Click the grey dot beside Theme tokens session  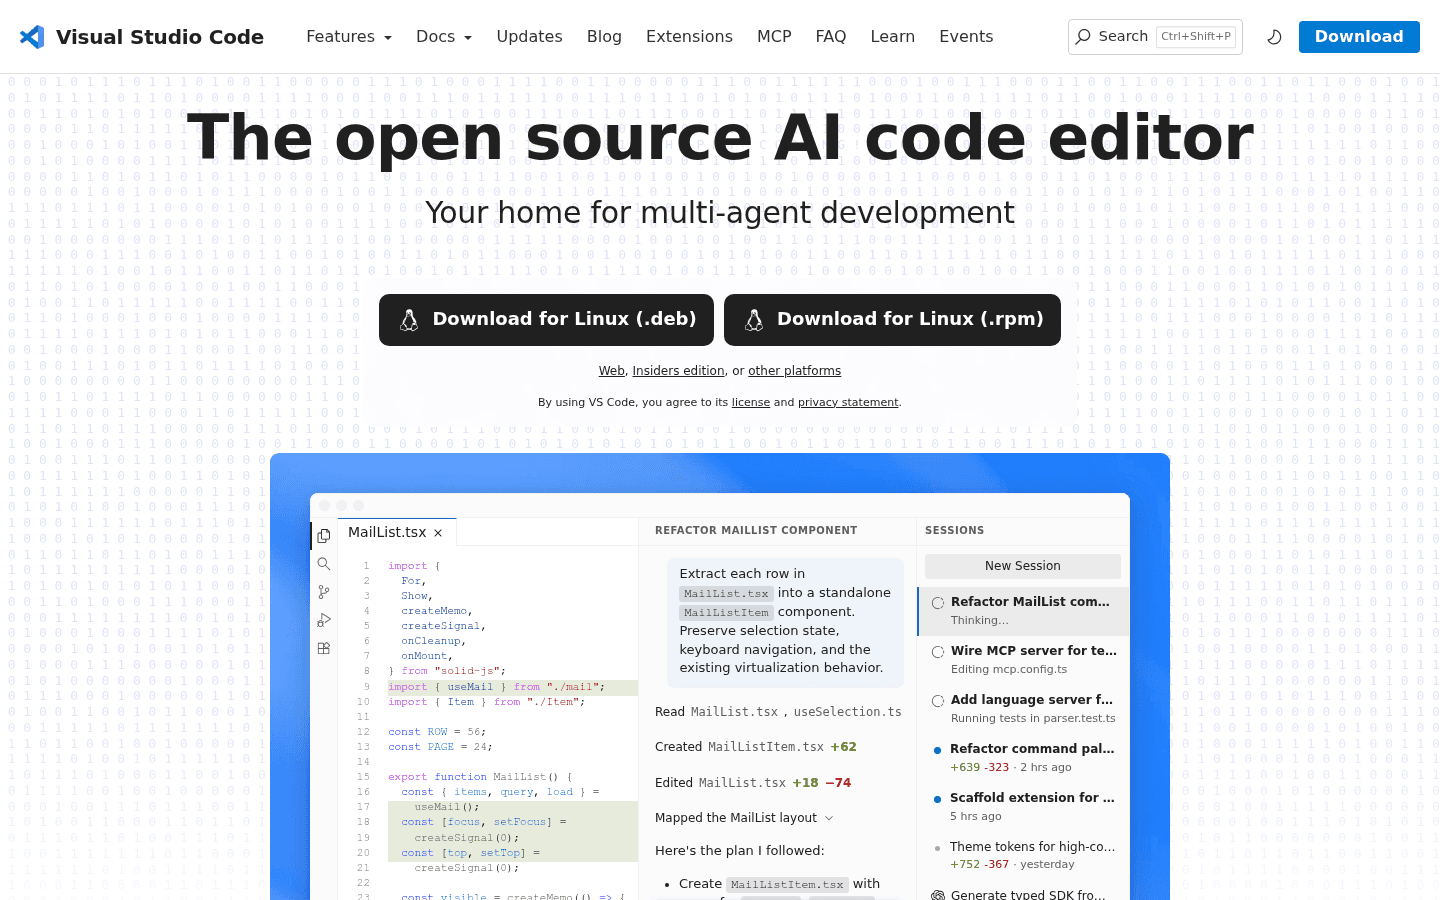pyautogui.click(x=937, y=848)
